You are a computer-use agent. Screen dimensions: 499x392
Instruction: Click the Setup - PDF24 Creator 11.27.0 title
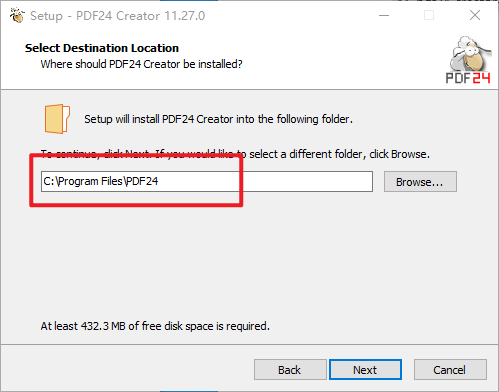(x=117, y=16)
